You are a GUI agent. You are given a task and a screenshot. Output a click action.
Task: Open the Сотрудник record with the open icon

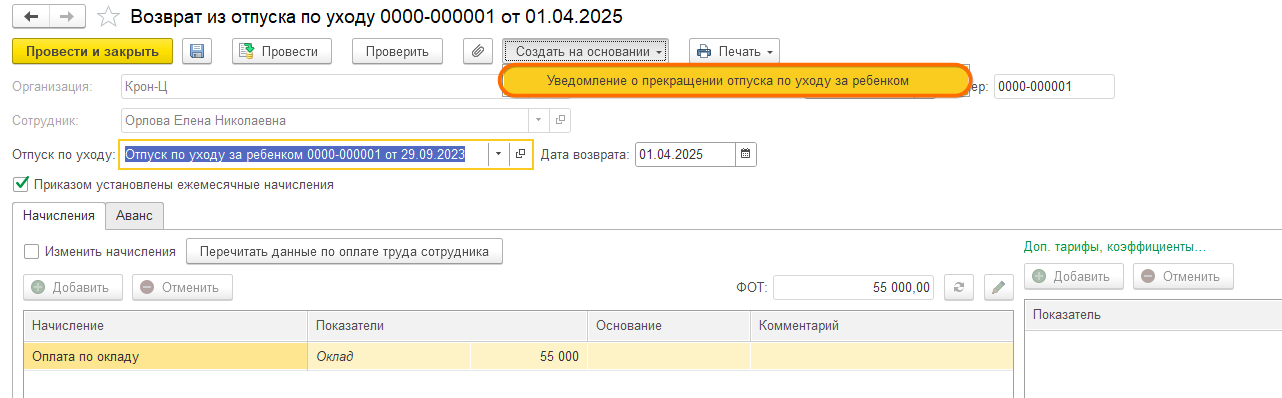point(560,120)
